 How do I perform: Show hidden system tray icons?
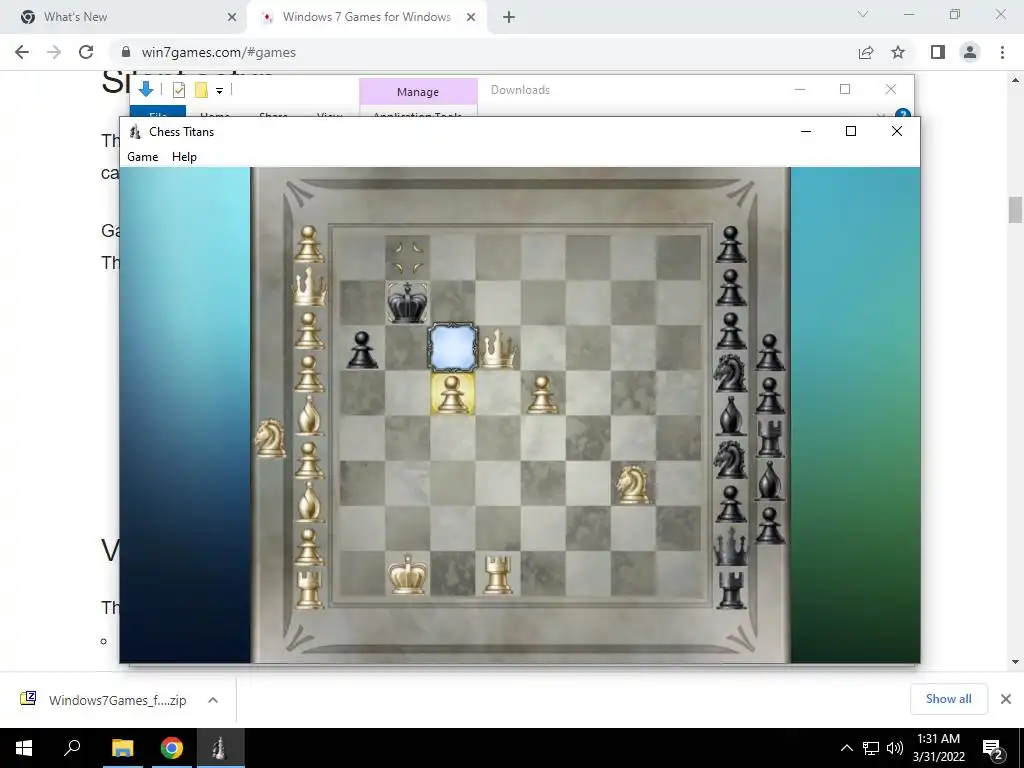pyautogui.click(x=846, y=748)
